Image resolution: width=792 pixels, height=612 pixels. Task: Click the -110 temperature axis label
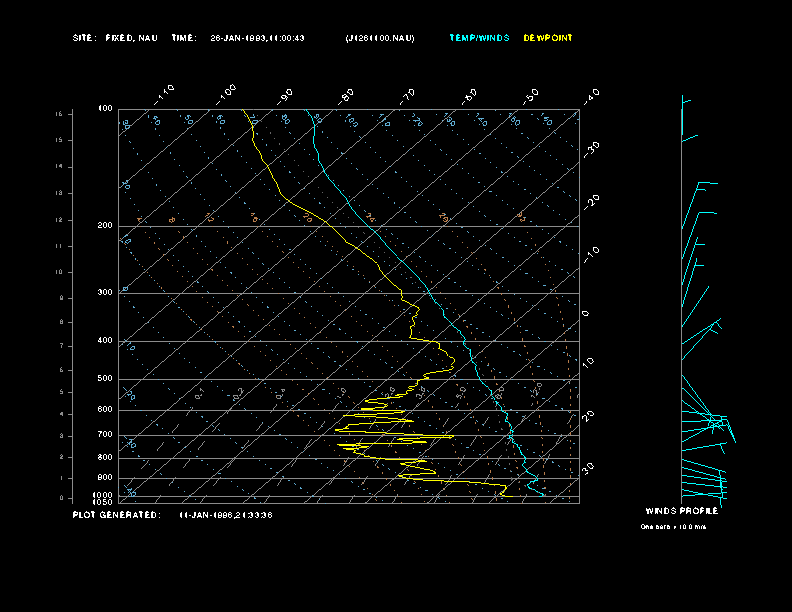[166, 92]
